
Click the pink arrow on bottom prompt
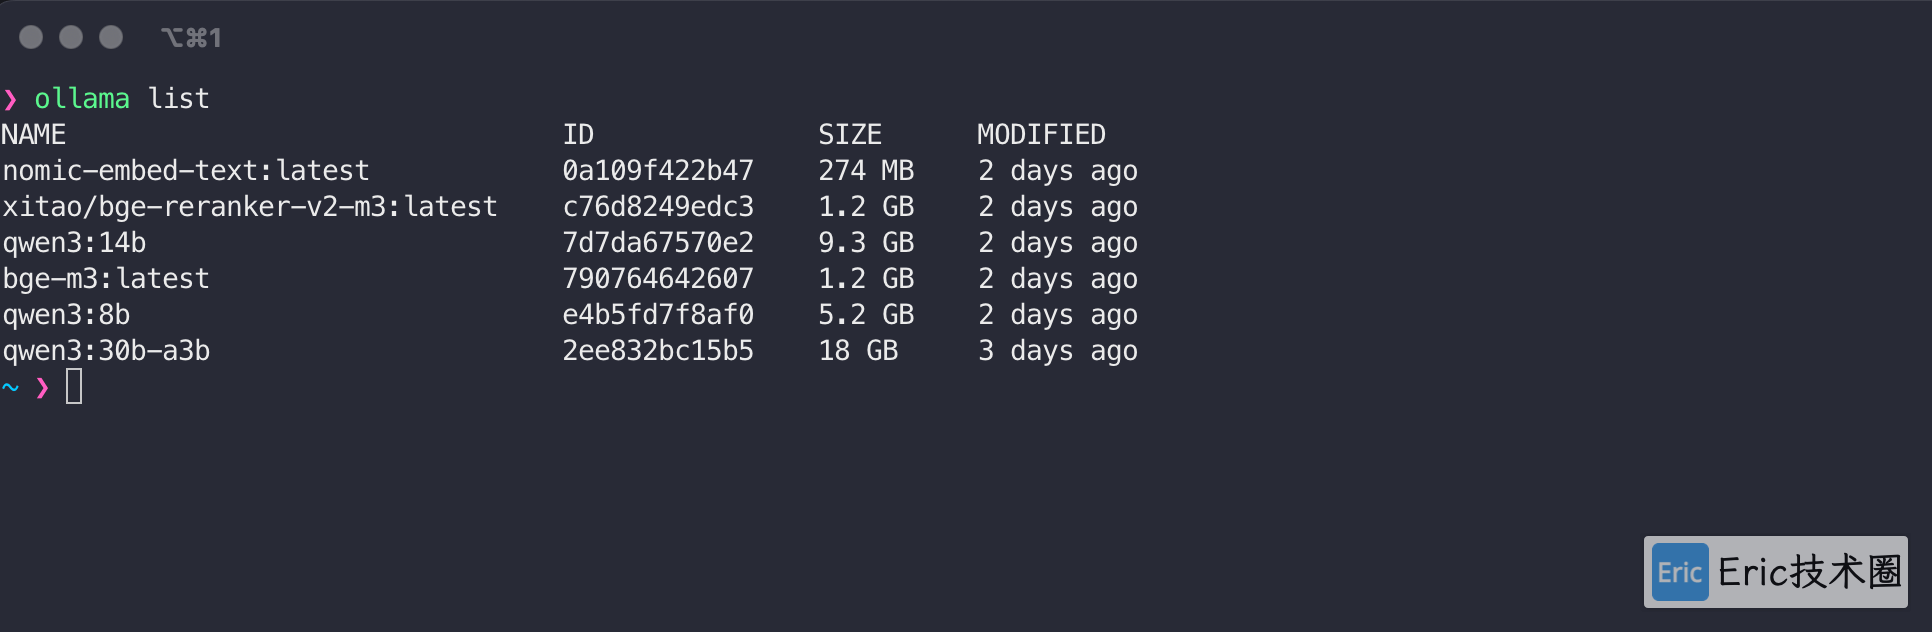point(42,387)
